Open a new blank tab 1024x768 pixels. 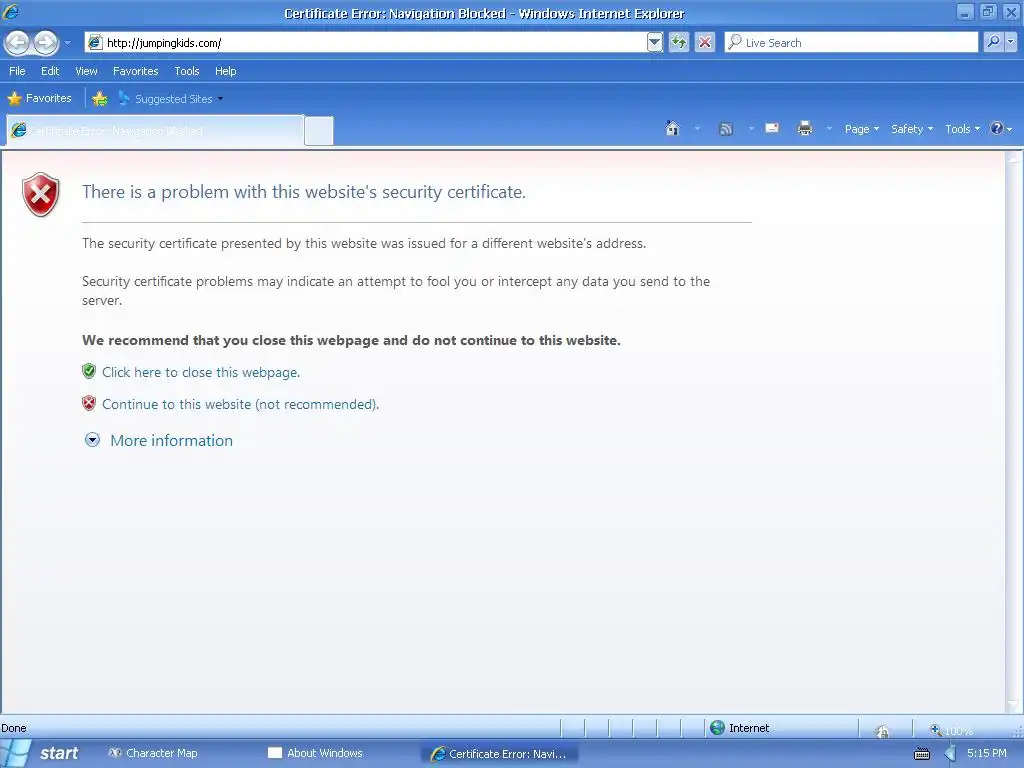coord(319,131)
